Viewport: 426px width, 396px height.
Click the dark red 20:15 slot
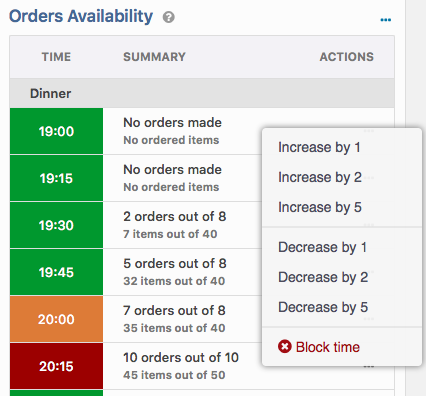(56, 366)
